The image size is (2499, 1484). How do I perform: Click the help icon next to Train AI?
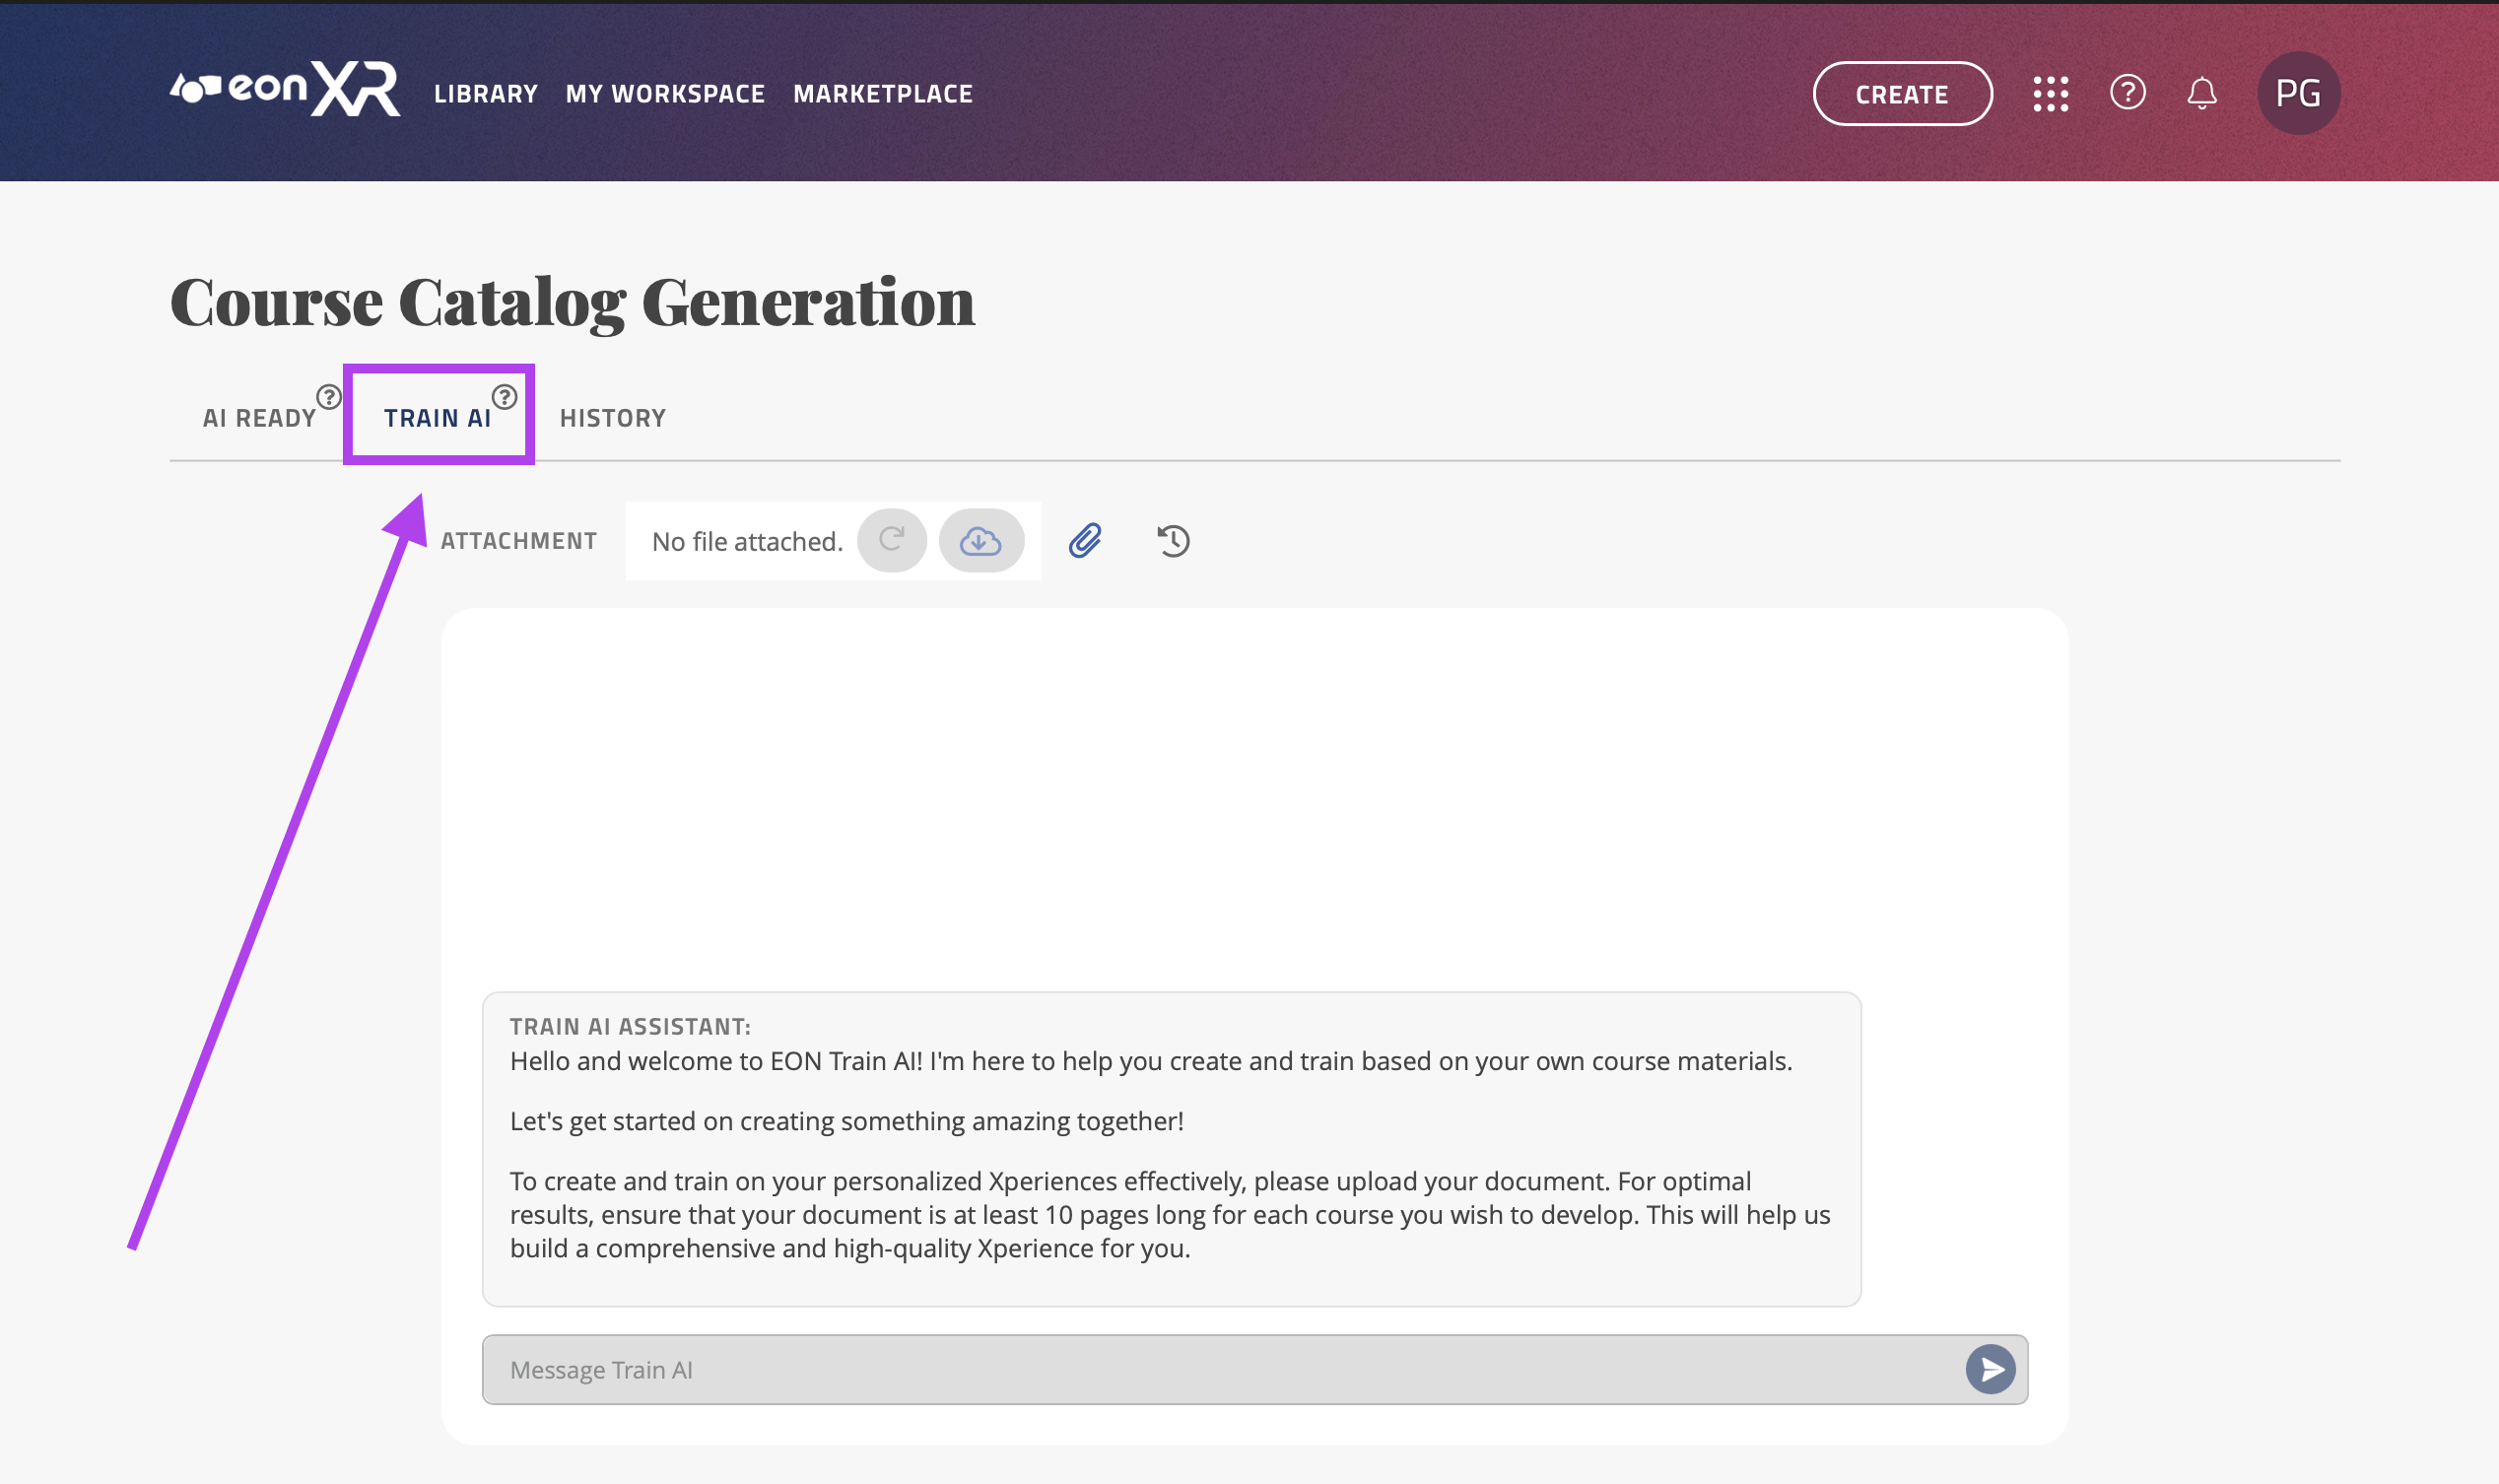pos(504,397)
